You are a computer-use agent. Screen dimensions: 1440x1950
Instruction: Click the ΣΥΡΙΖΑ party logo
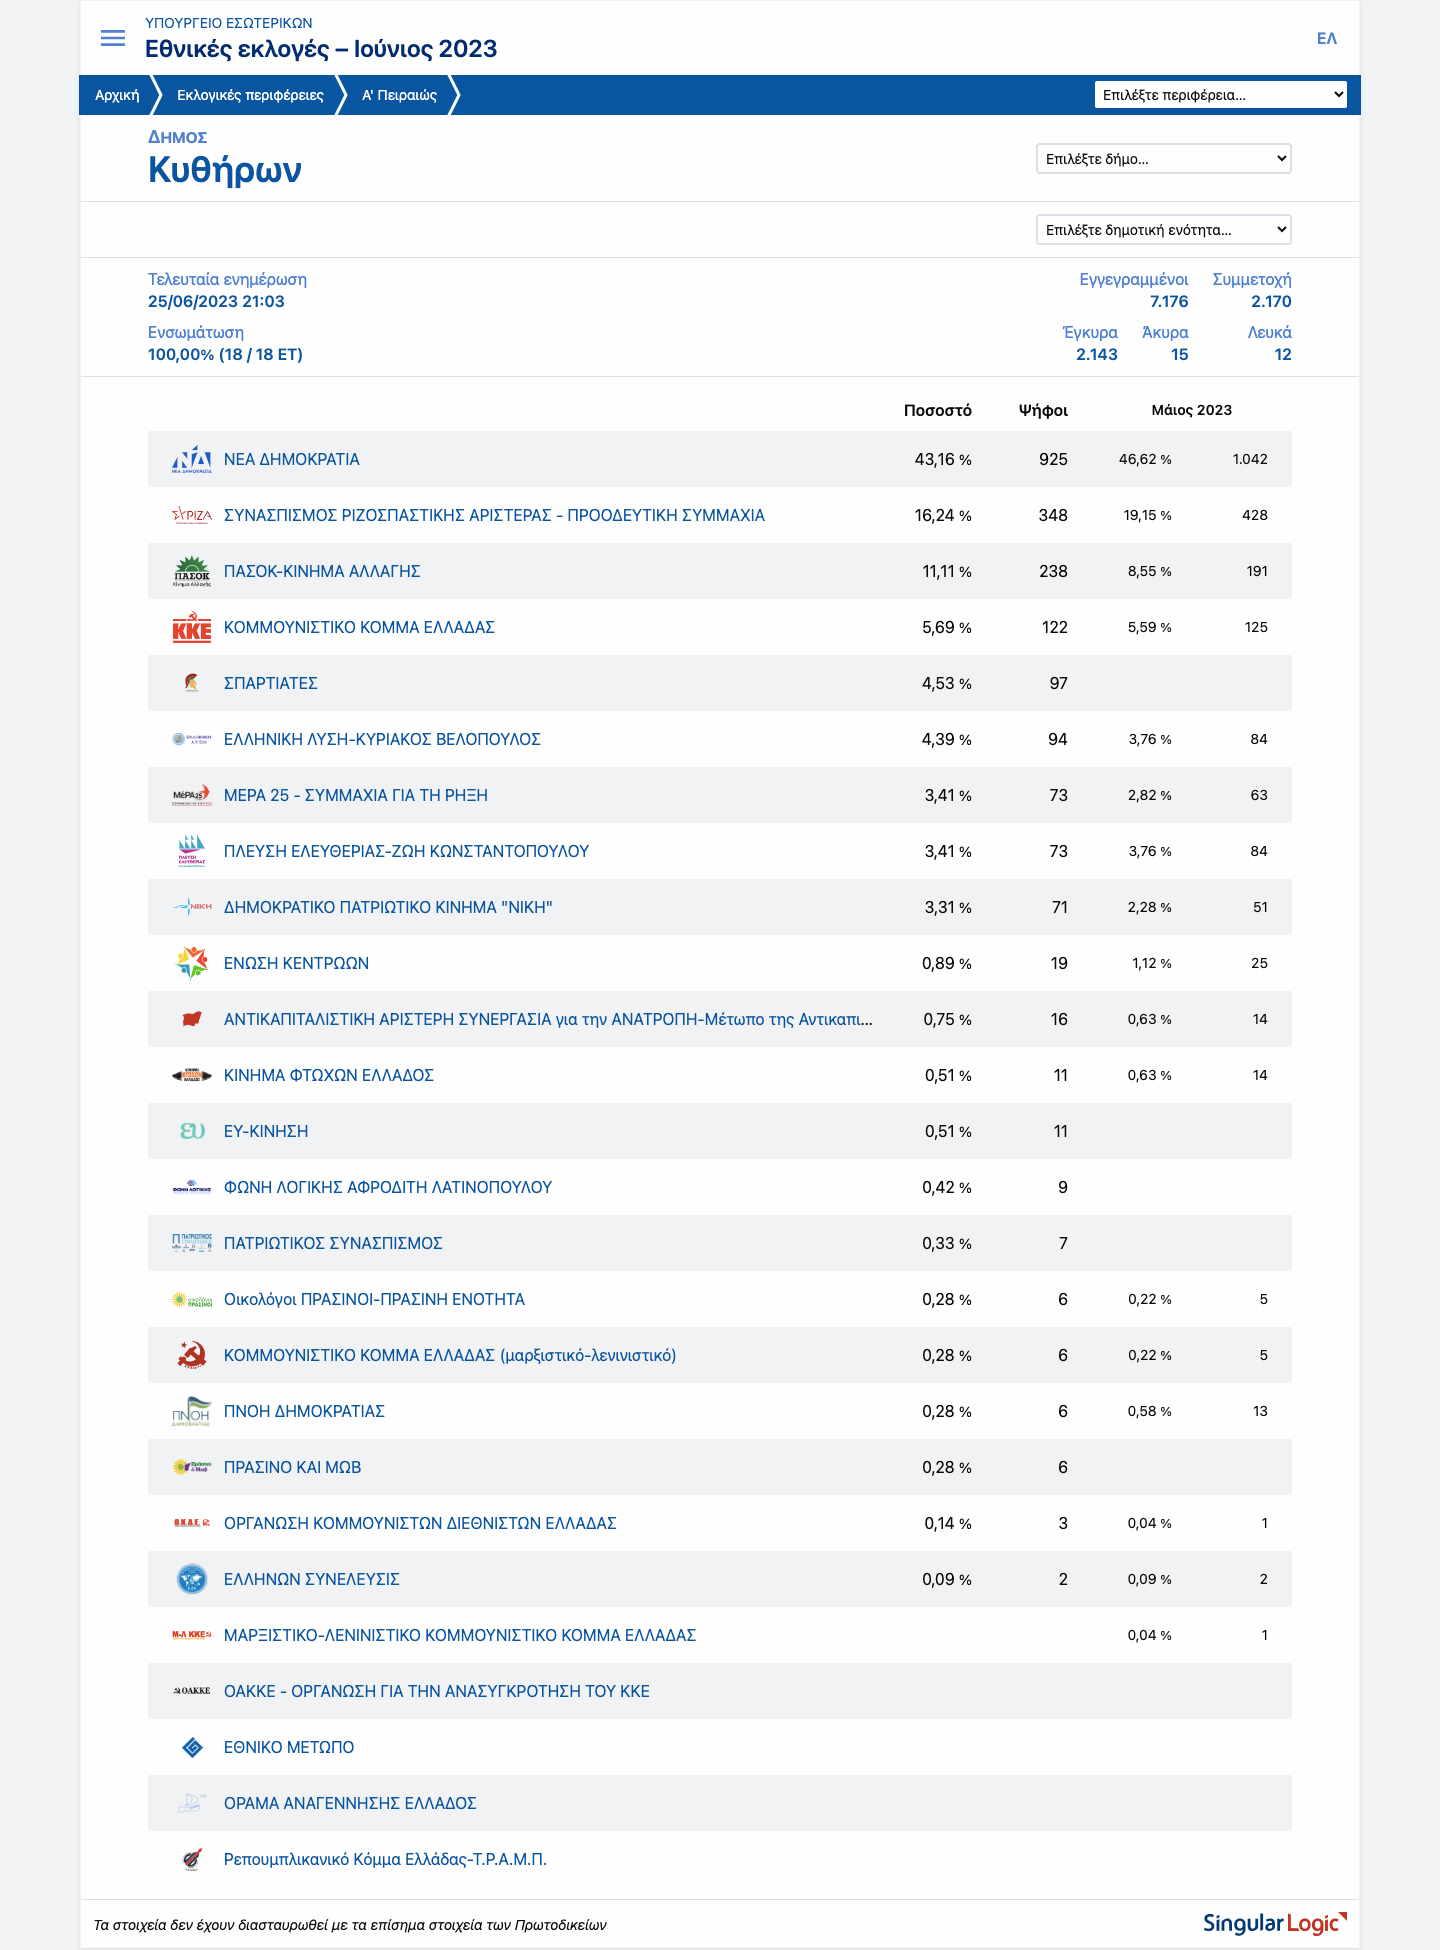191,515
